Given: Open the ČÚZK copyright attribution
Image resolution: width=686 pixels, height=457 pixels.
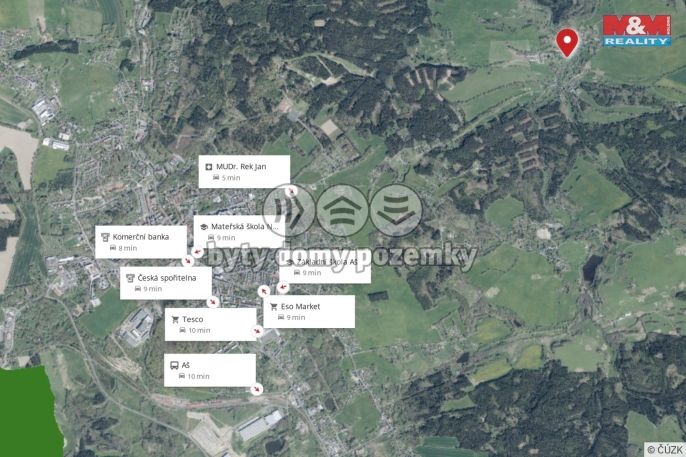Looking at the screenshot, I should [x=665, y=449].
